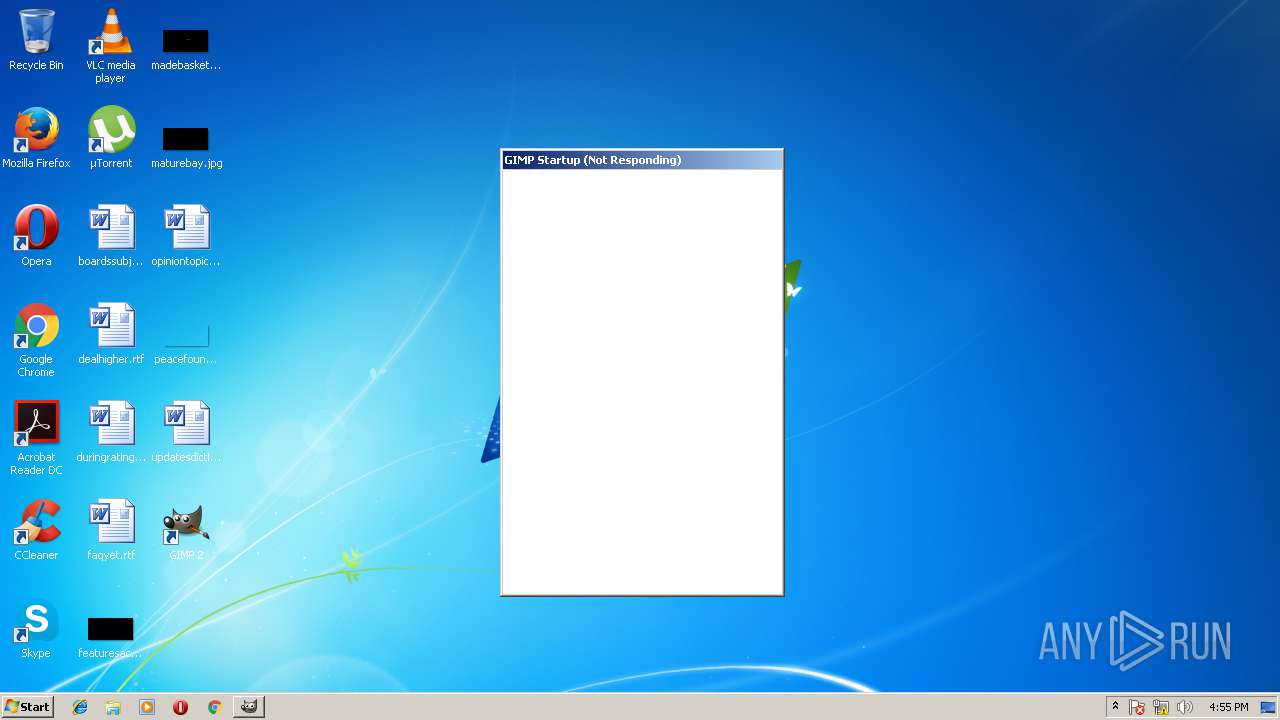Launch Opera from the taskbar
The image size is (1280, 720).
181,707
